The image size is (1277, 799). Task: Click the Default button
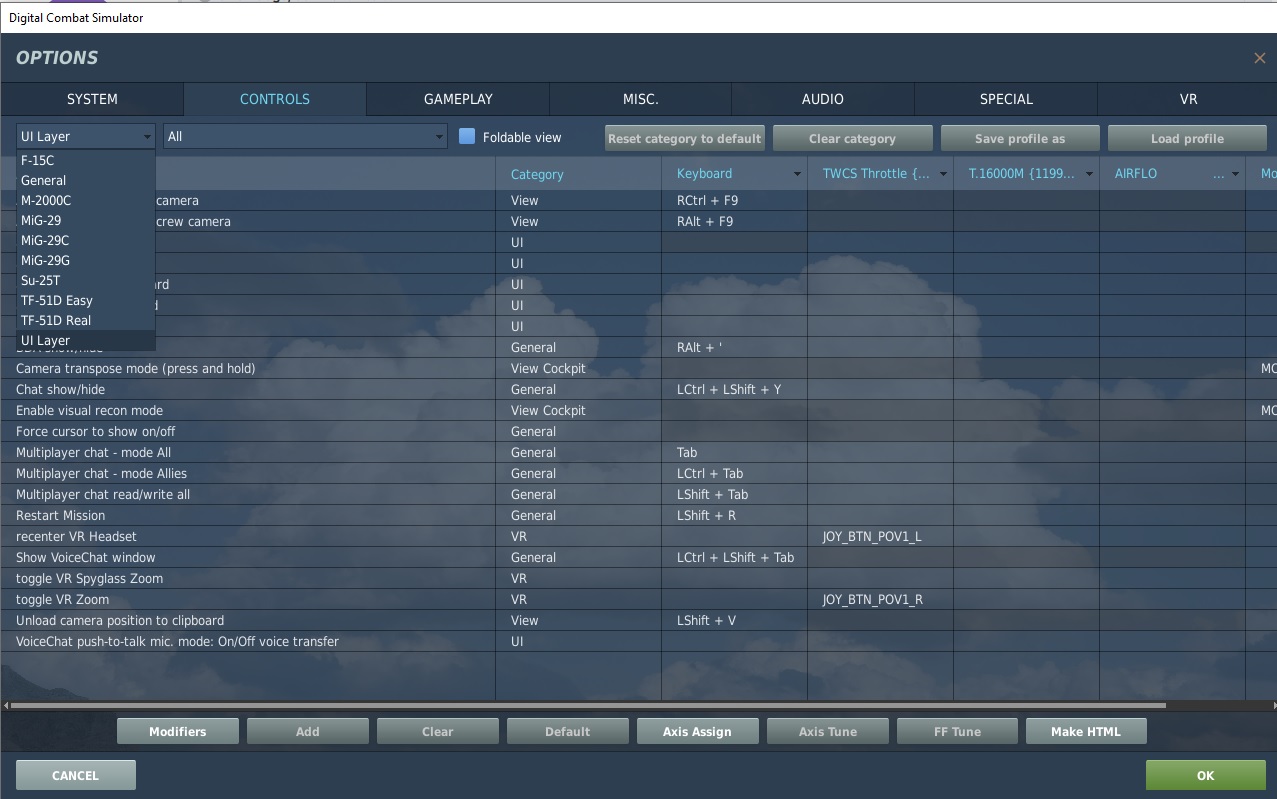tap(568, 731)
